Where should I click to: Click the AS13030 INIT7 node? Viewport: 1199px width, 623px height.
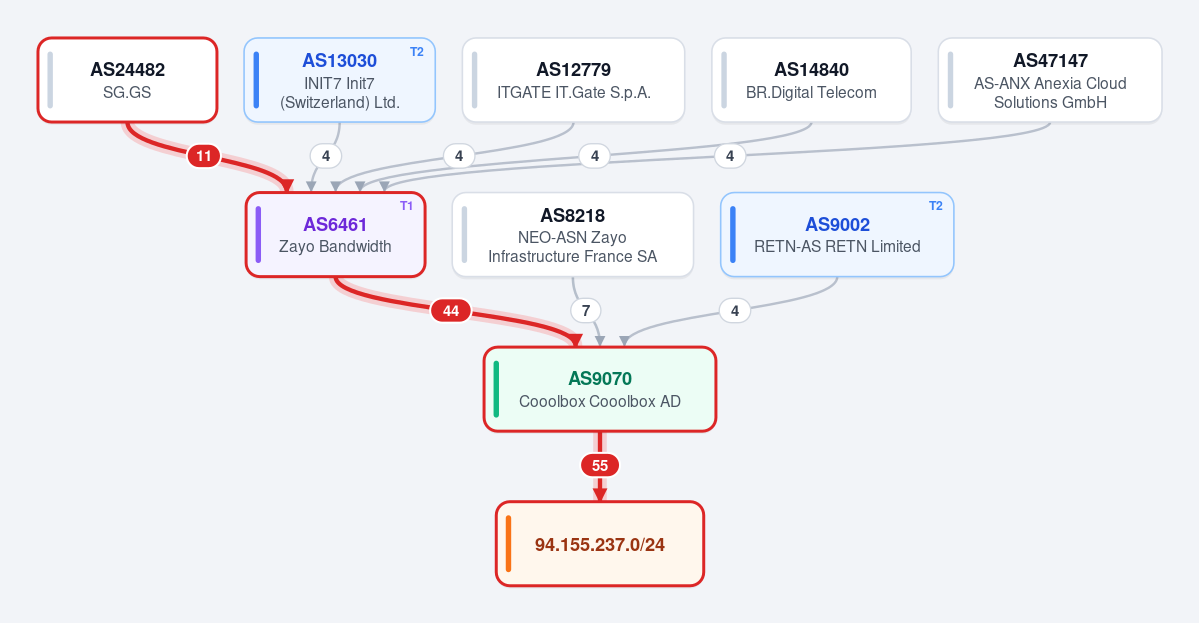[340, 80]
